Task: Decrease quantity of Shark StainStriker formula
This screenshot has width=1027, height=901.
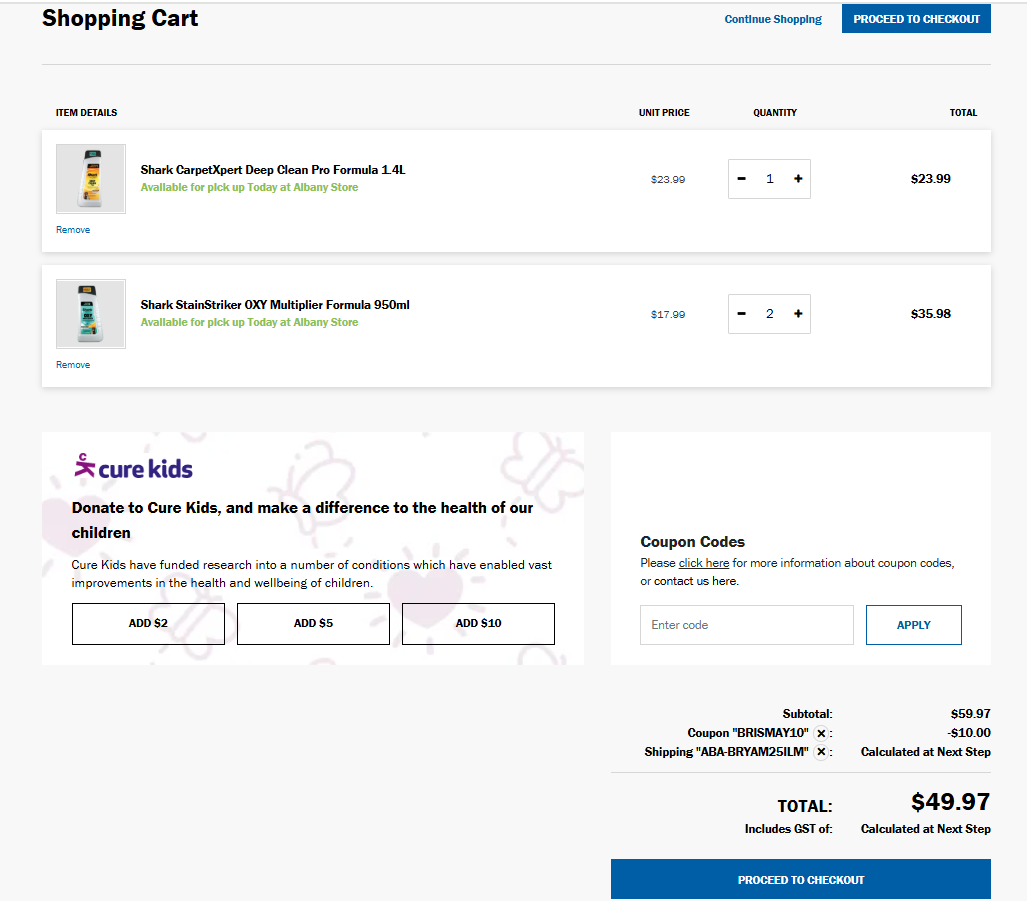Action: point(741,314)
